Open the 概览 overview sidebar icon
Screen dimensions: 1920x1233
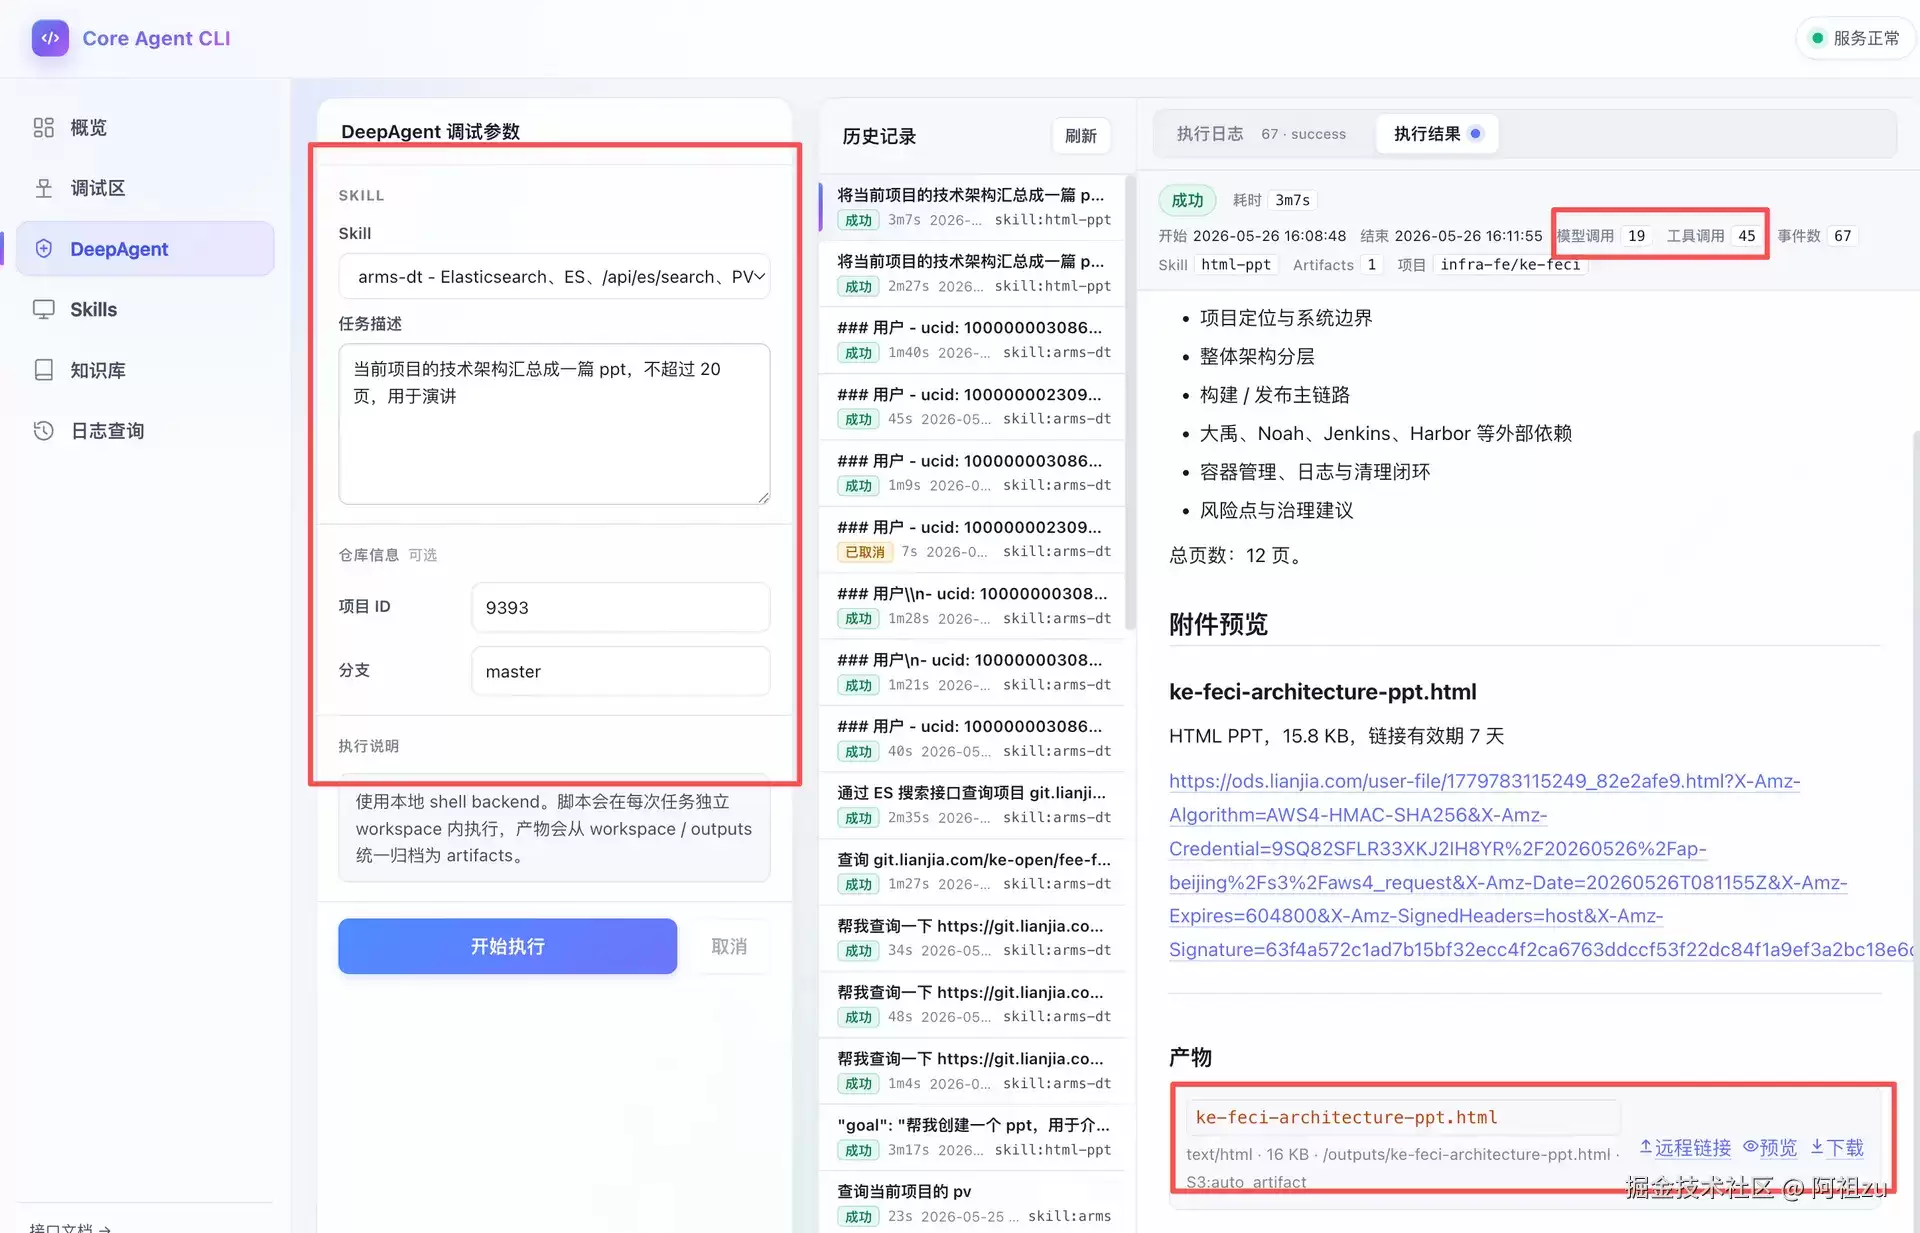coord(43,127)
